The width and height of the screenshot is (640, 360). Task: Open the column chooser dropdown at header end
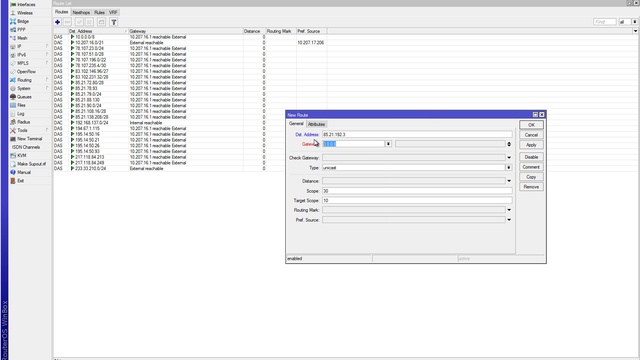(635, 31)
